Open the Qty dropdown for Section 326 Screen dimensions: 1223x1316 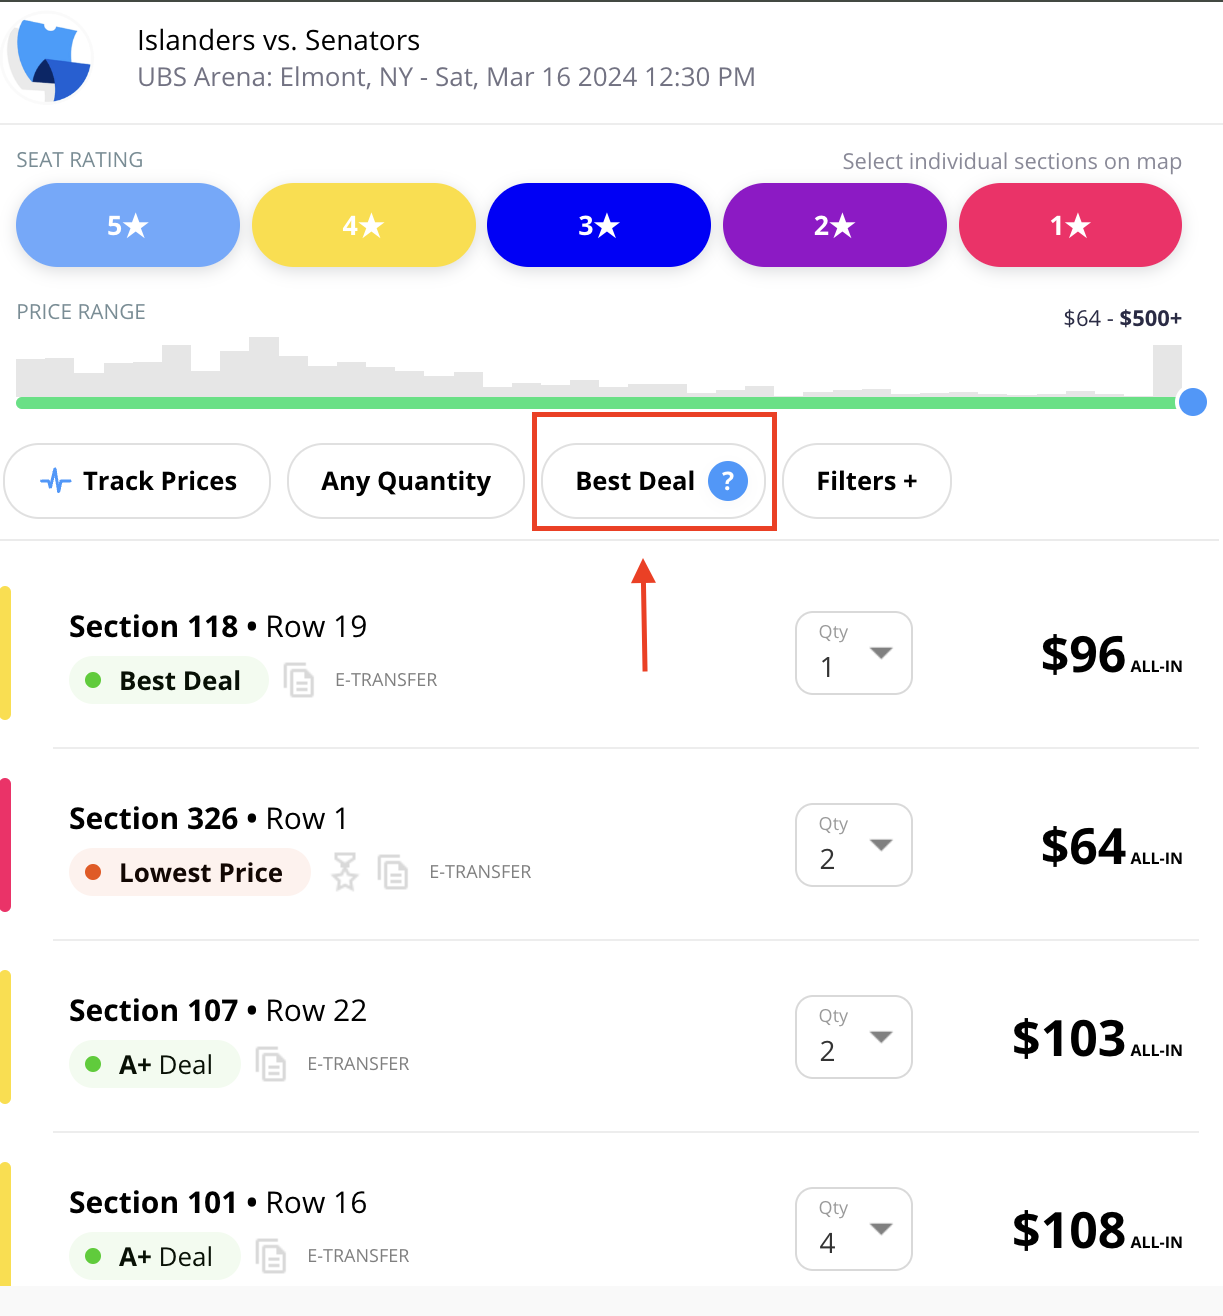[854, 845]
